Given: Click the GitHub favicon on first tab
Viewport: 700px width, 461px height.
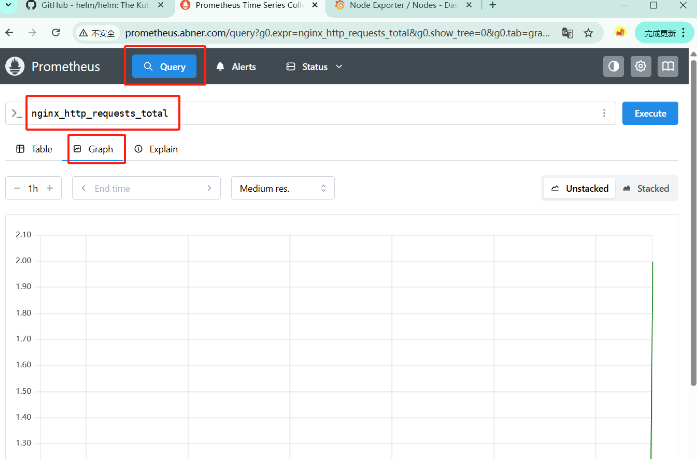Looking at the screenshot, I should coord(31,5).
